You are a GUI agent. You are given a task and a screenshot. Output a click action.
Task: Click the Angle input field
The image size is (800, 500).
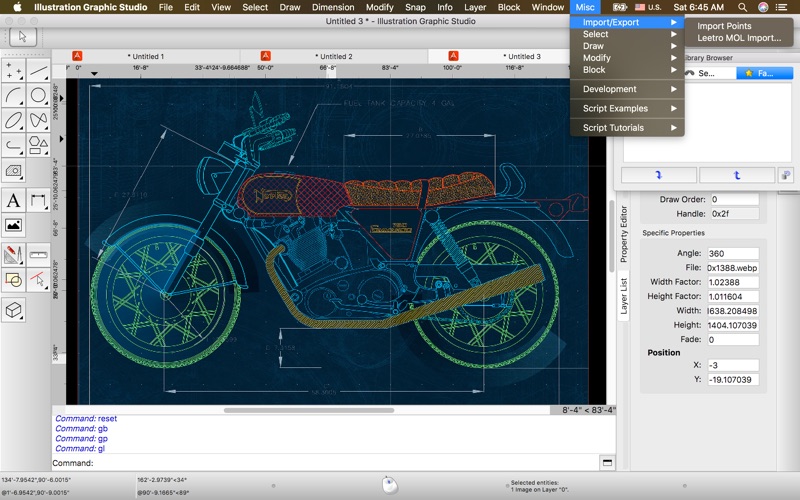(x=733, y=254)
